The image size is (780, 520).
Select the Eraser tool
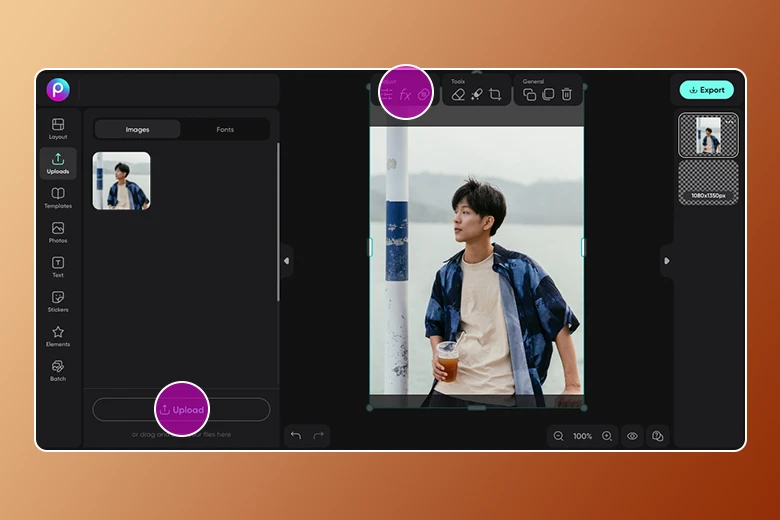pos(458,95)
